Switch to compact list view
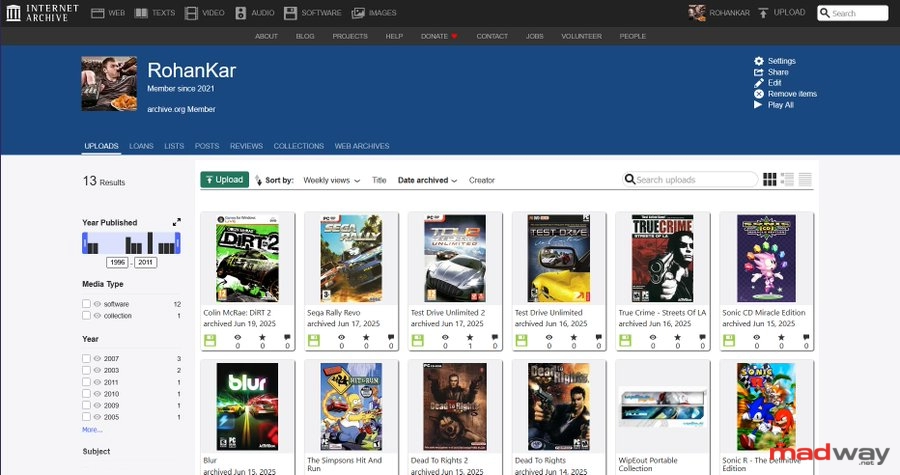 805,180
